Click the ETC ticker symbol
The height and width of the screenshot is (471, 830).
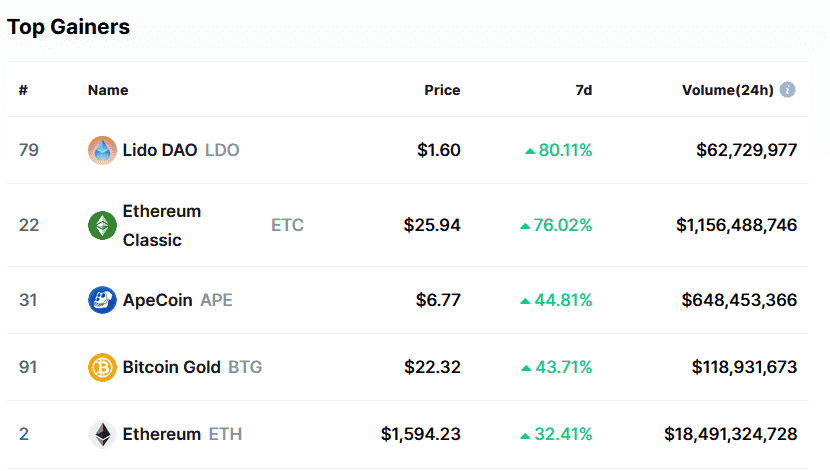[287, 225]
